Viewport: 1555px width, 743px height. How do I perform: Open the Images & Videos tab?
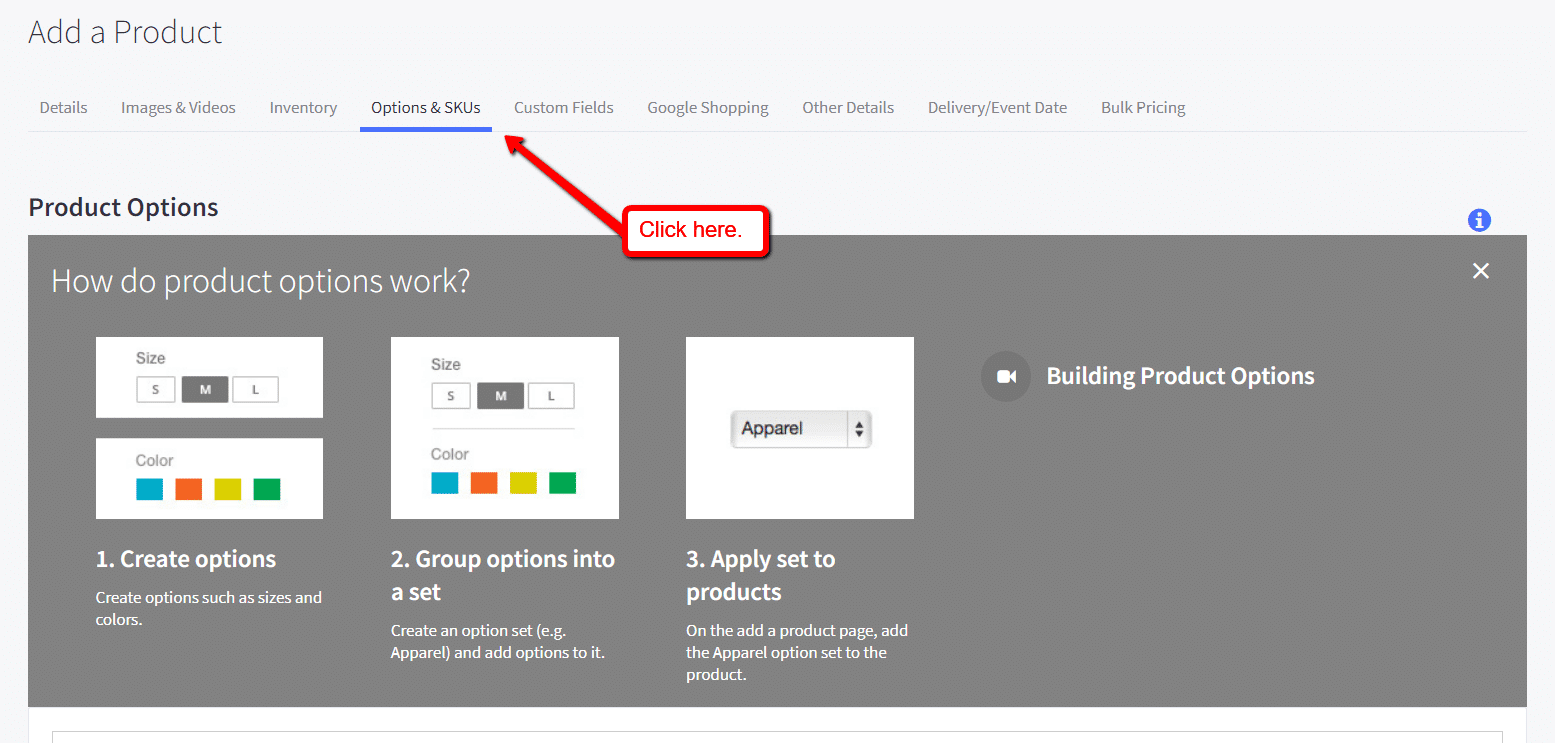pos(178,107)
